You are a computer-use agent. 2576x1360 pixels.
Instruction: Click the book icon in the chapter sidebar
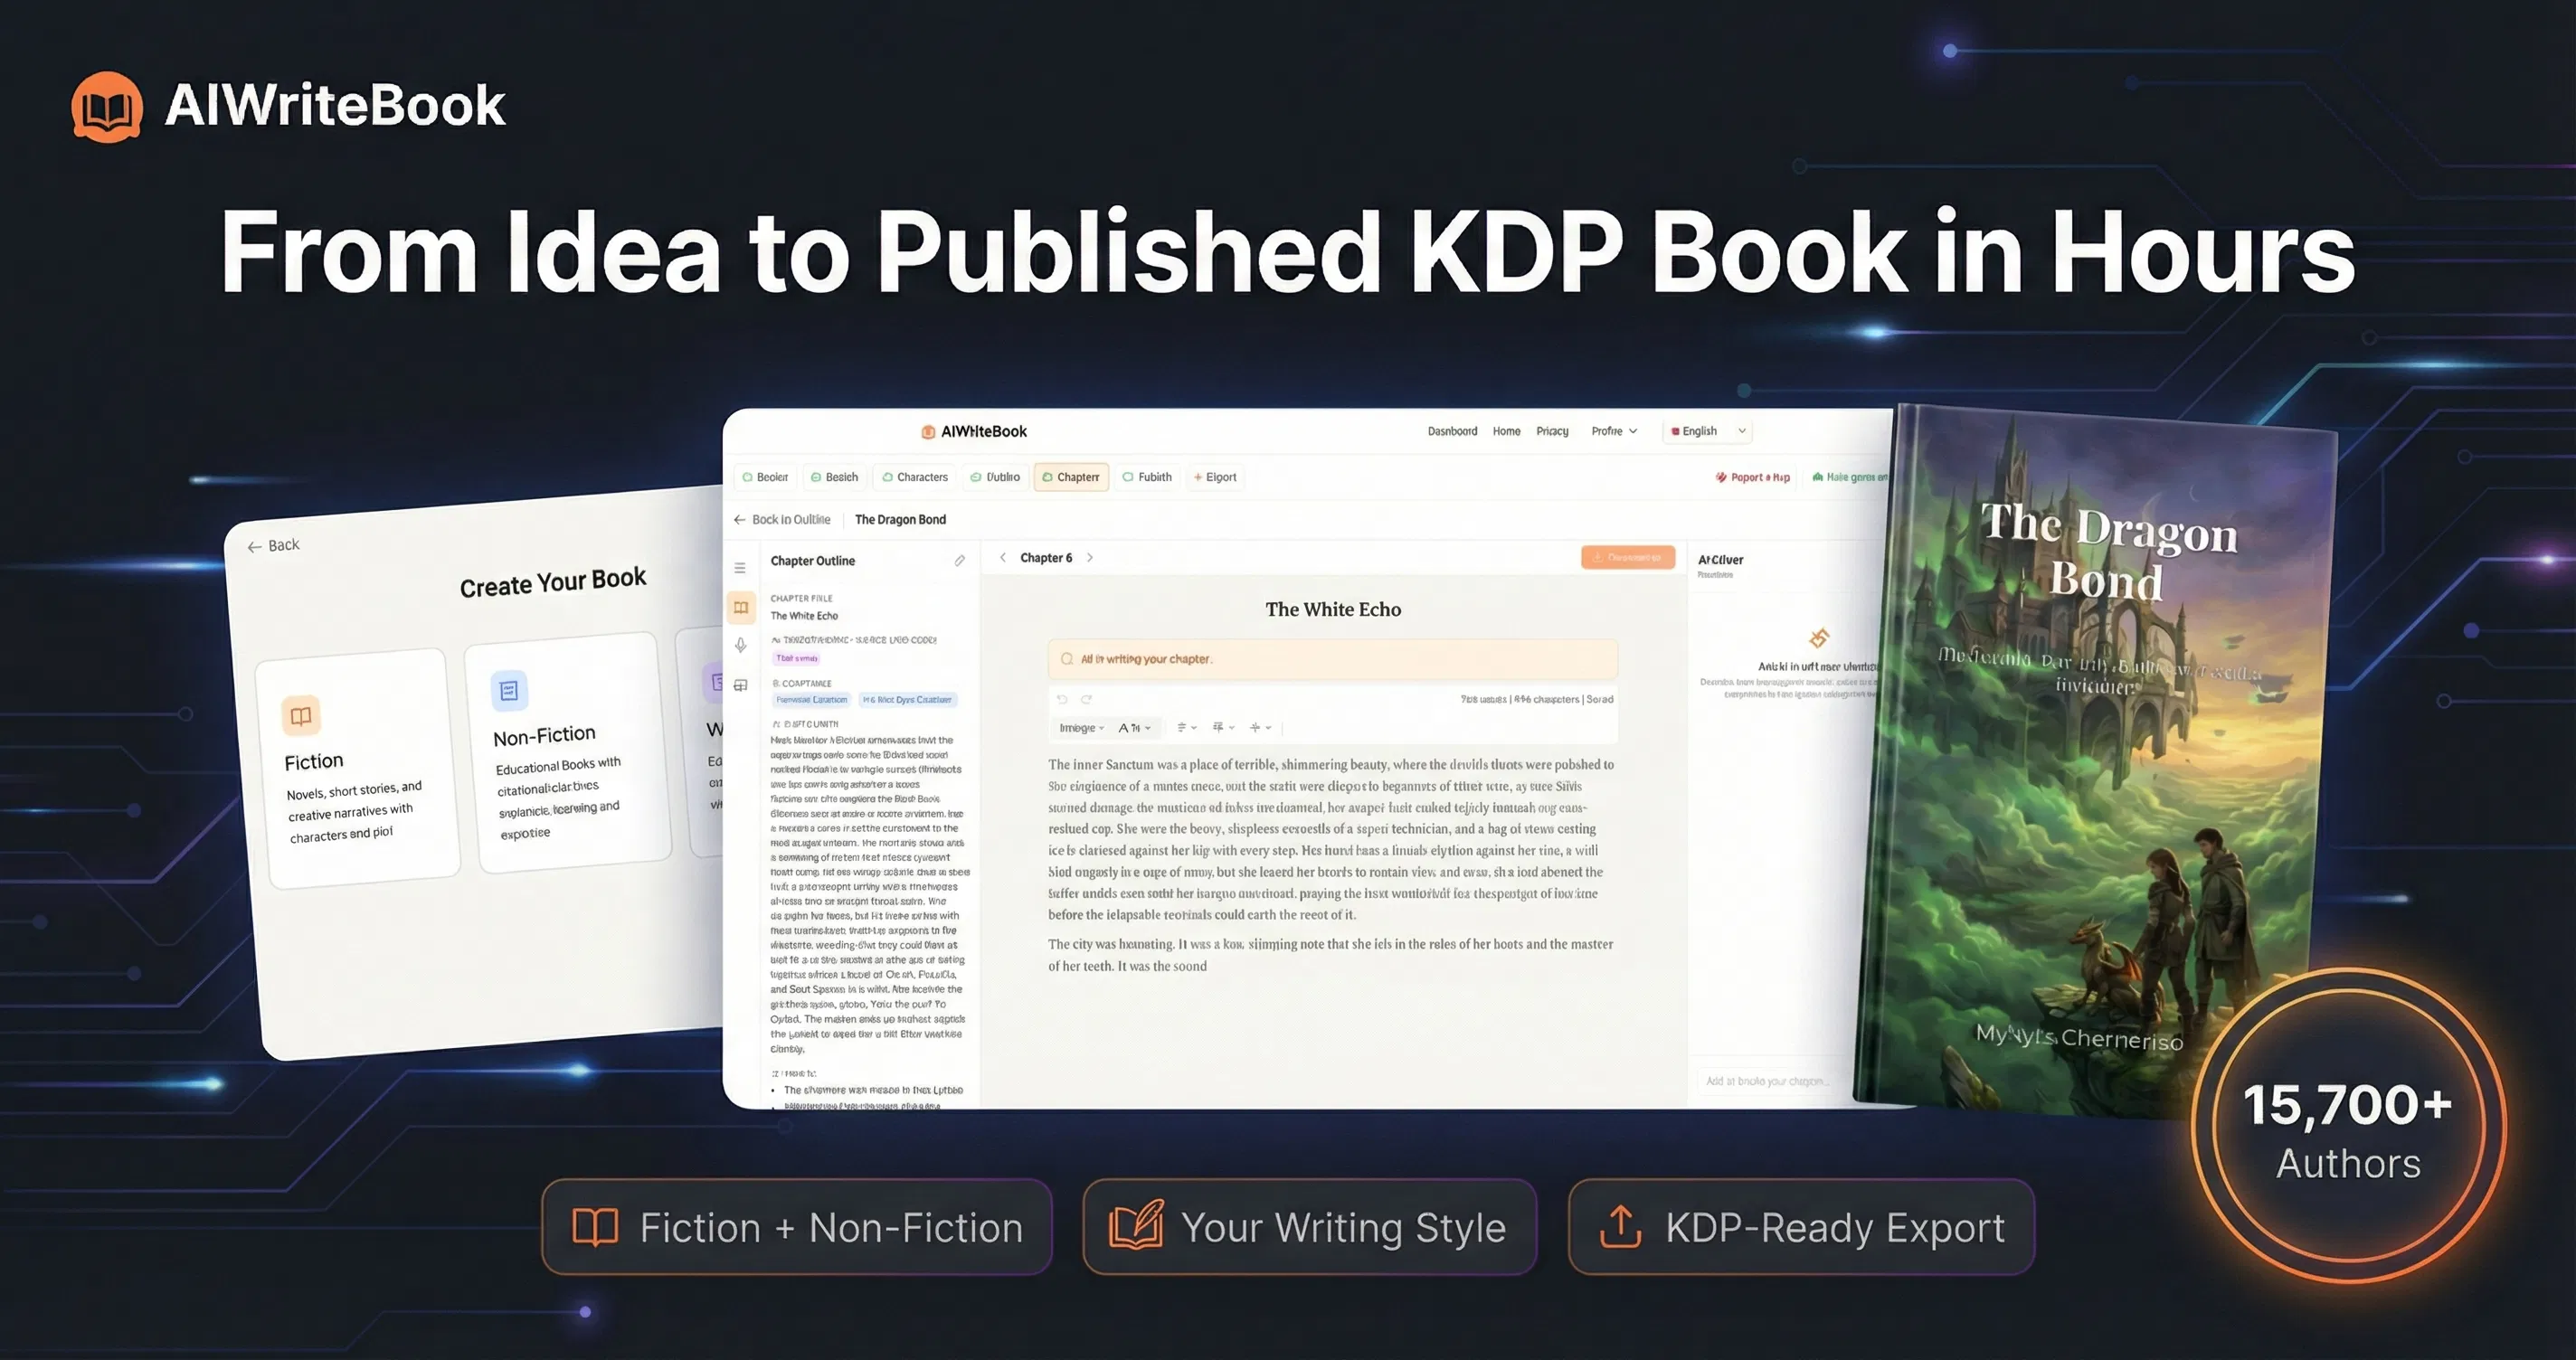click(x=742, y=608)
